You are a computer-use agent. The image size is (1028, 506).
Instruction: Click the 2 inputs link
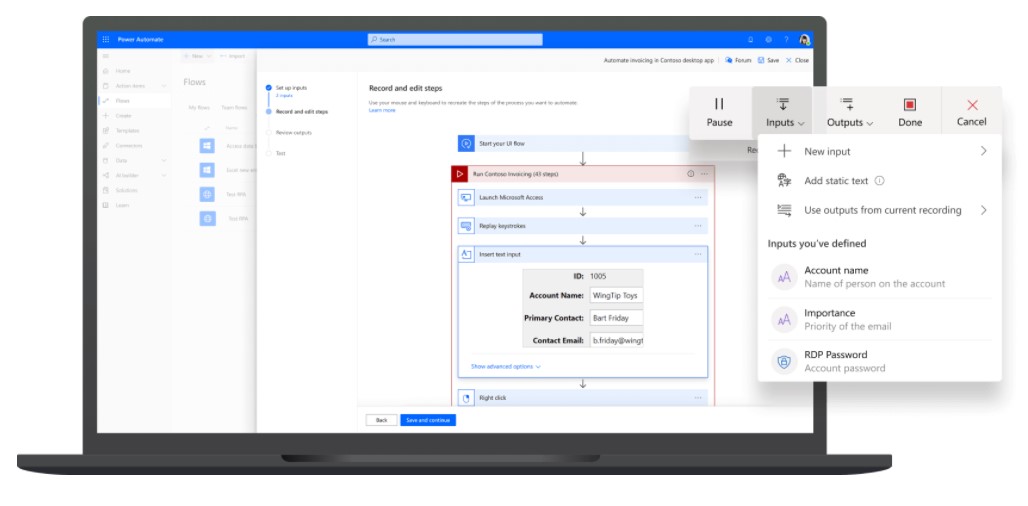(284, 96)
